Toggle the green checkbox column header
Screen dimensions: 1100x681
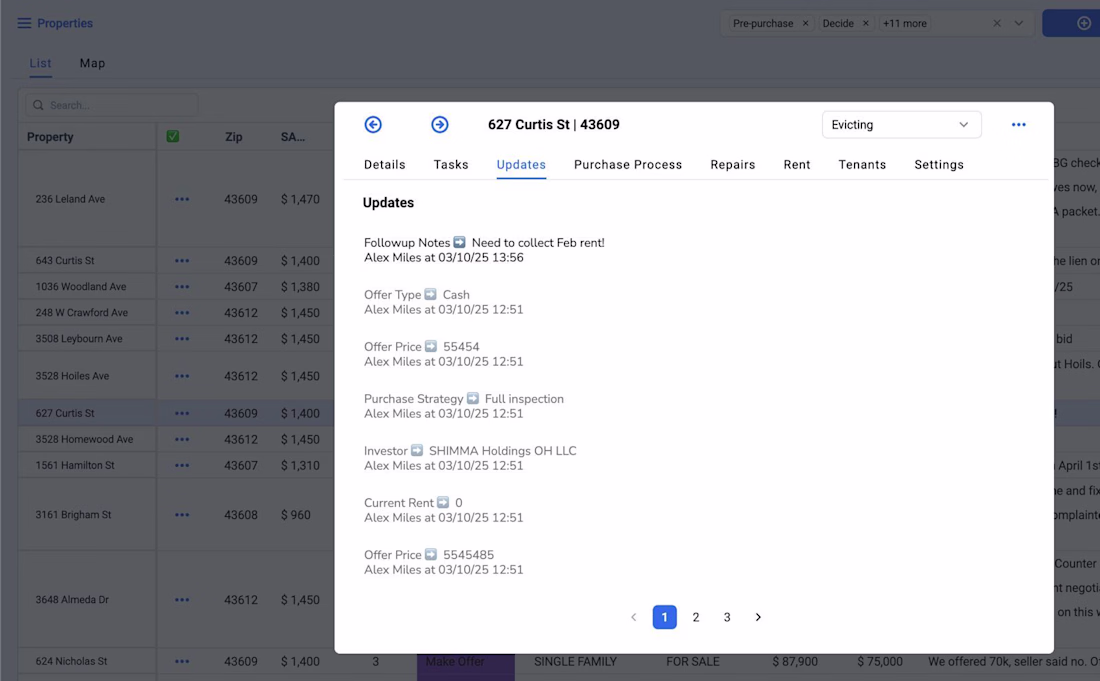pyautogui.click(x=173, y=137)
